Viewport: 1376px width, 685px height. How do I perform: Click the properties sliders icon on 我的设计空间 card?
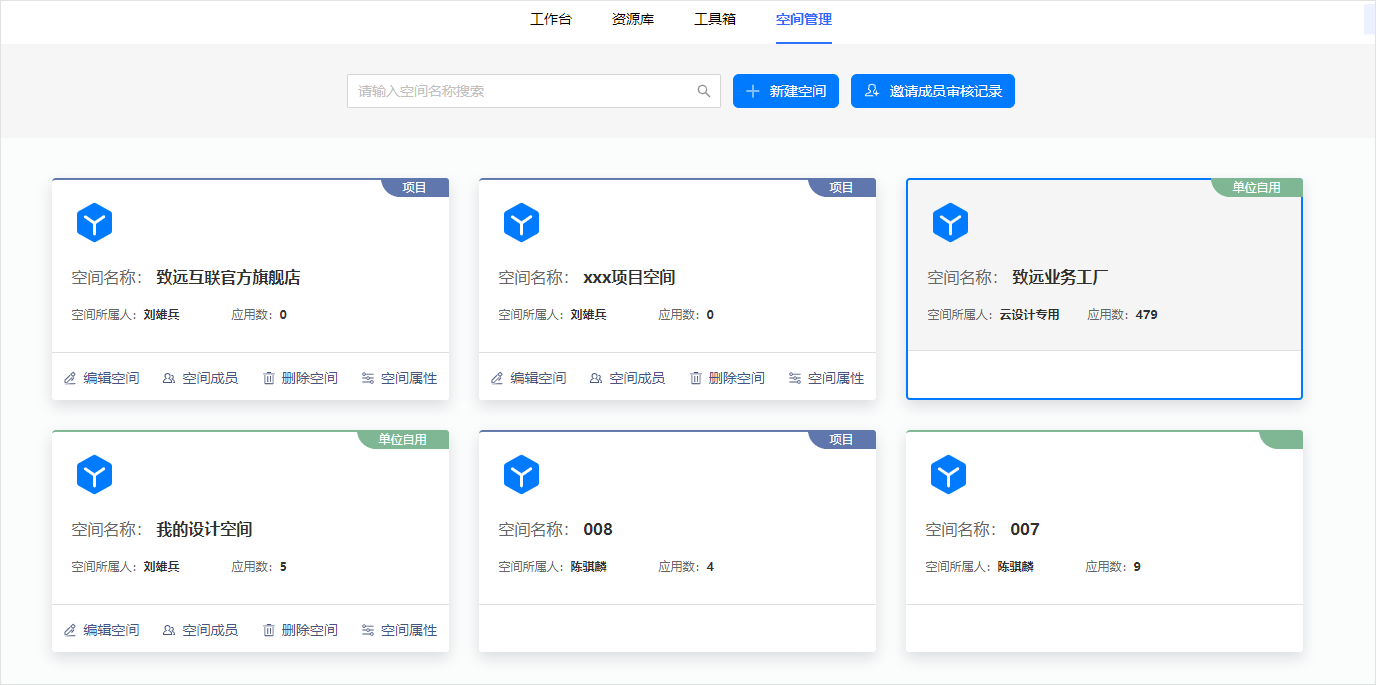click(x=368, y=630)
